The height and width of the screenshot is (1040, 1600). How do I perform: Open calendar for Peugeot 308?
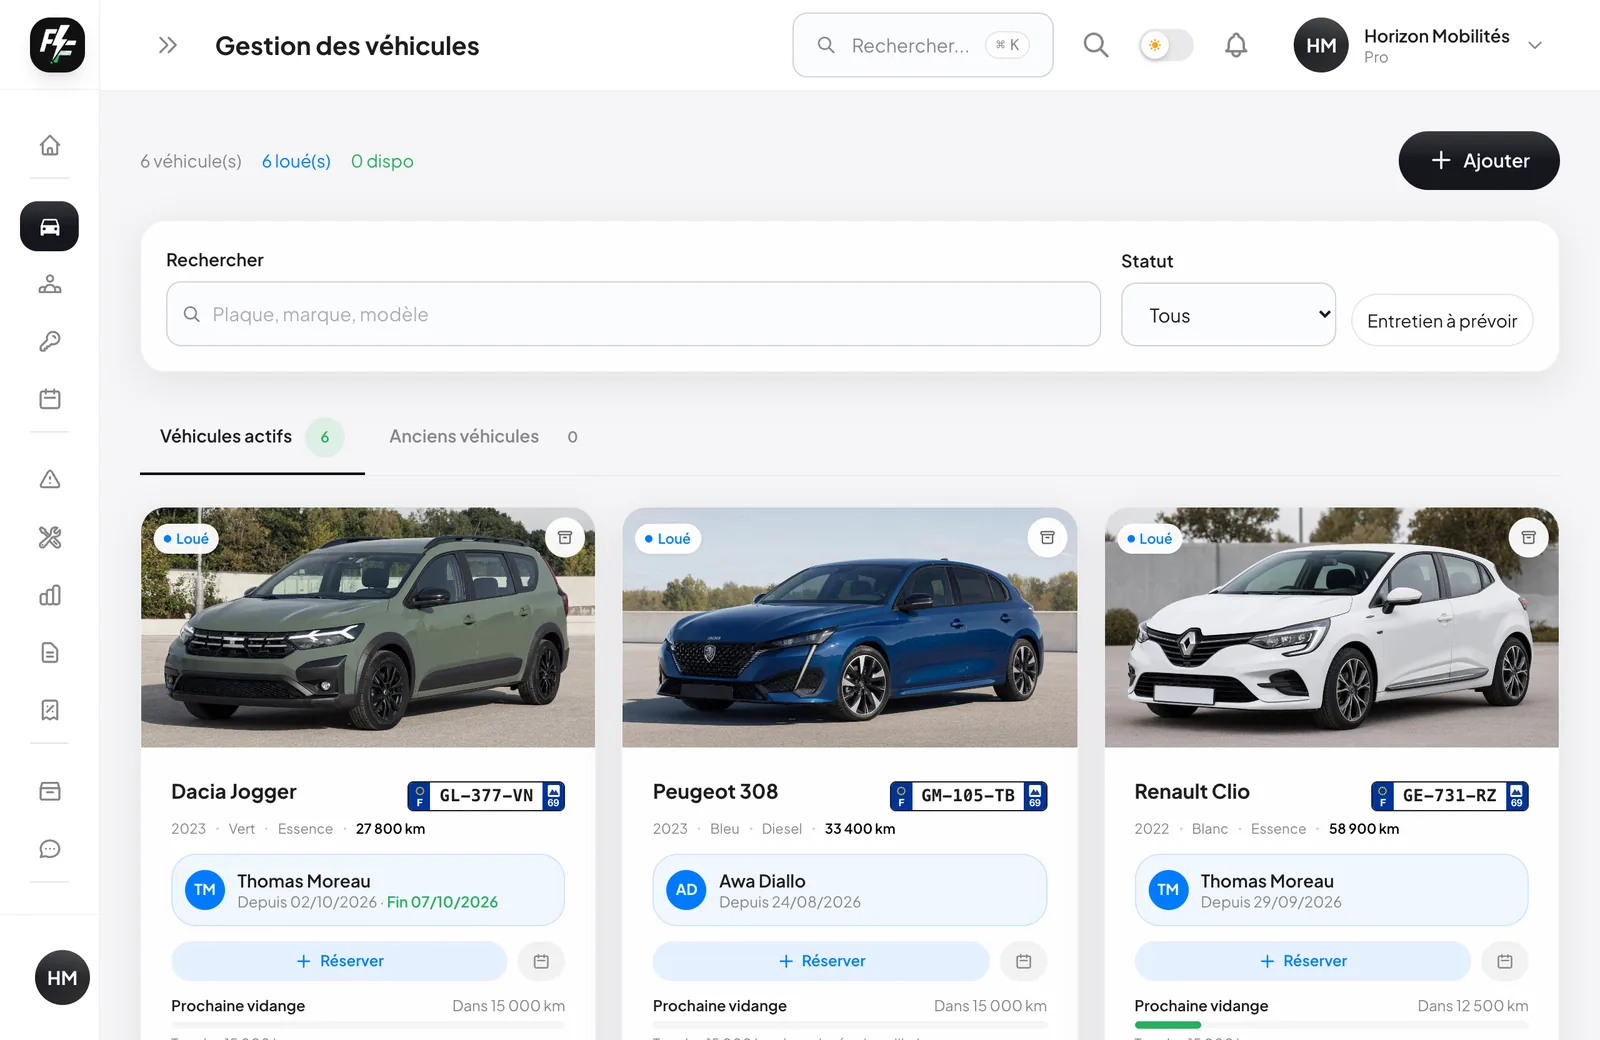click(x=1023, y=961)
